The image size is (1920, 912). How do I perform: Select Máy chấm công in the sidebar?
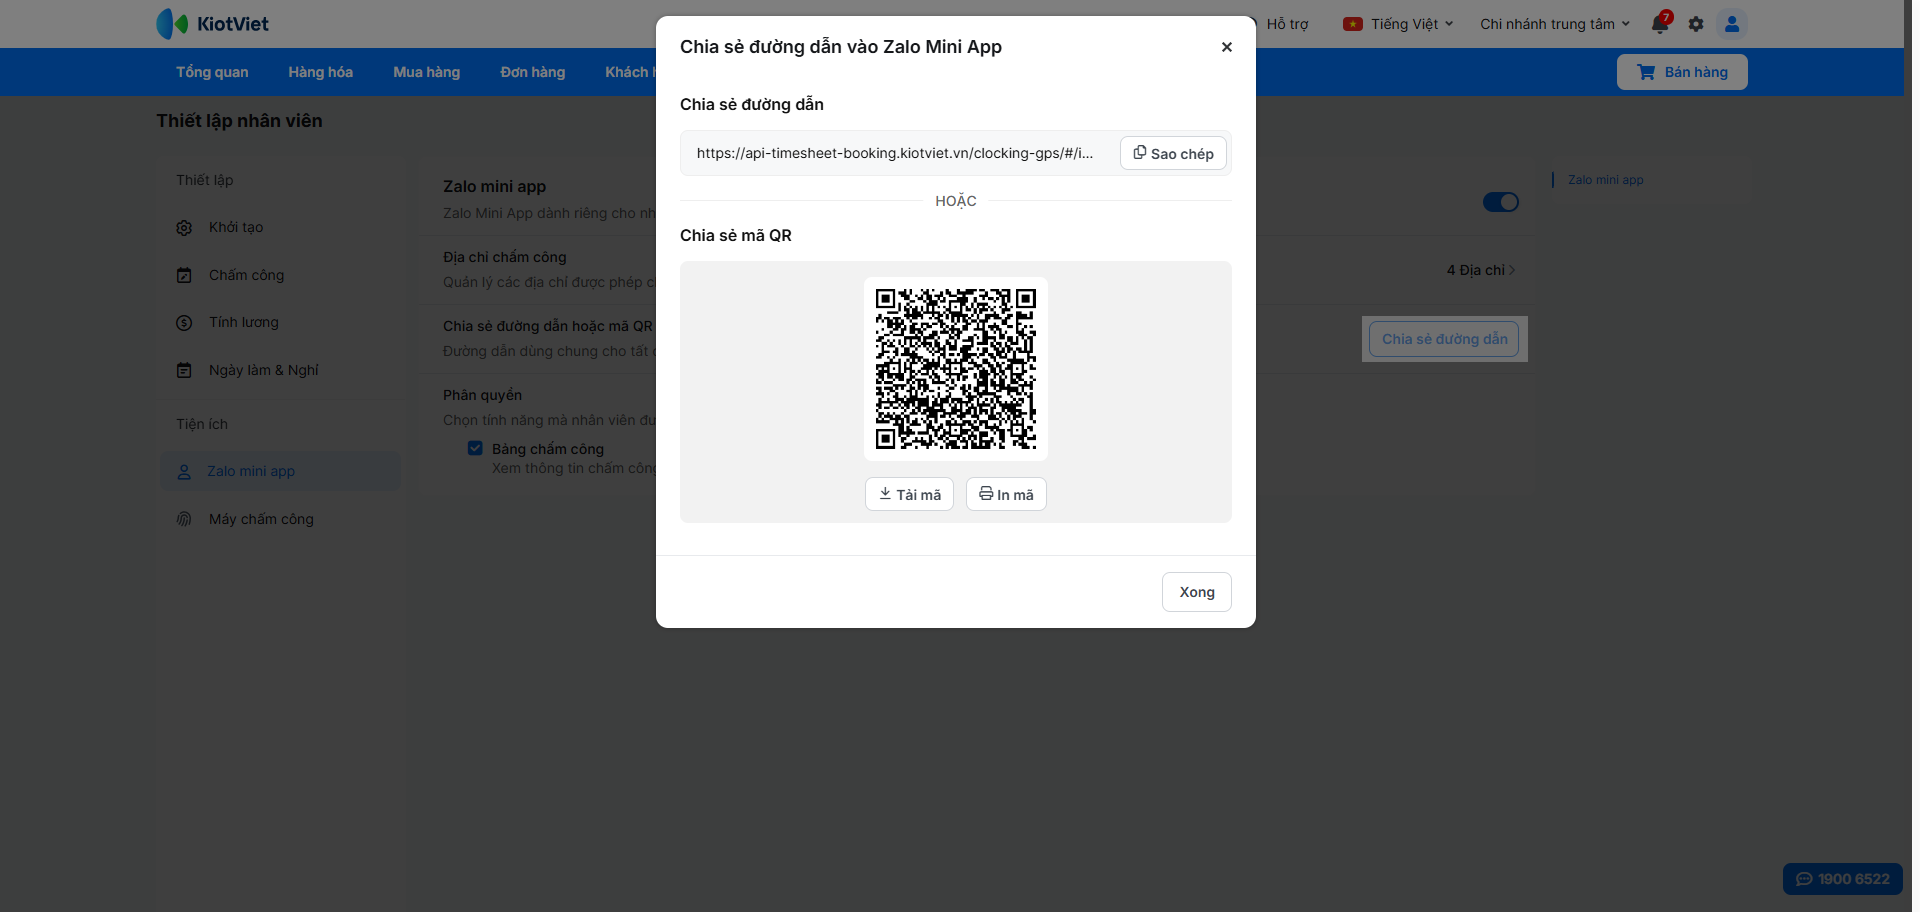280,519
